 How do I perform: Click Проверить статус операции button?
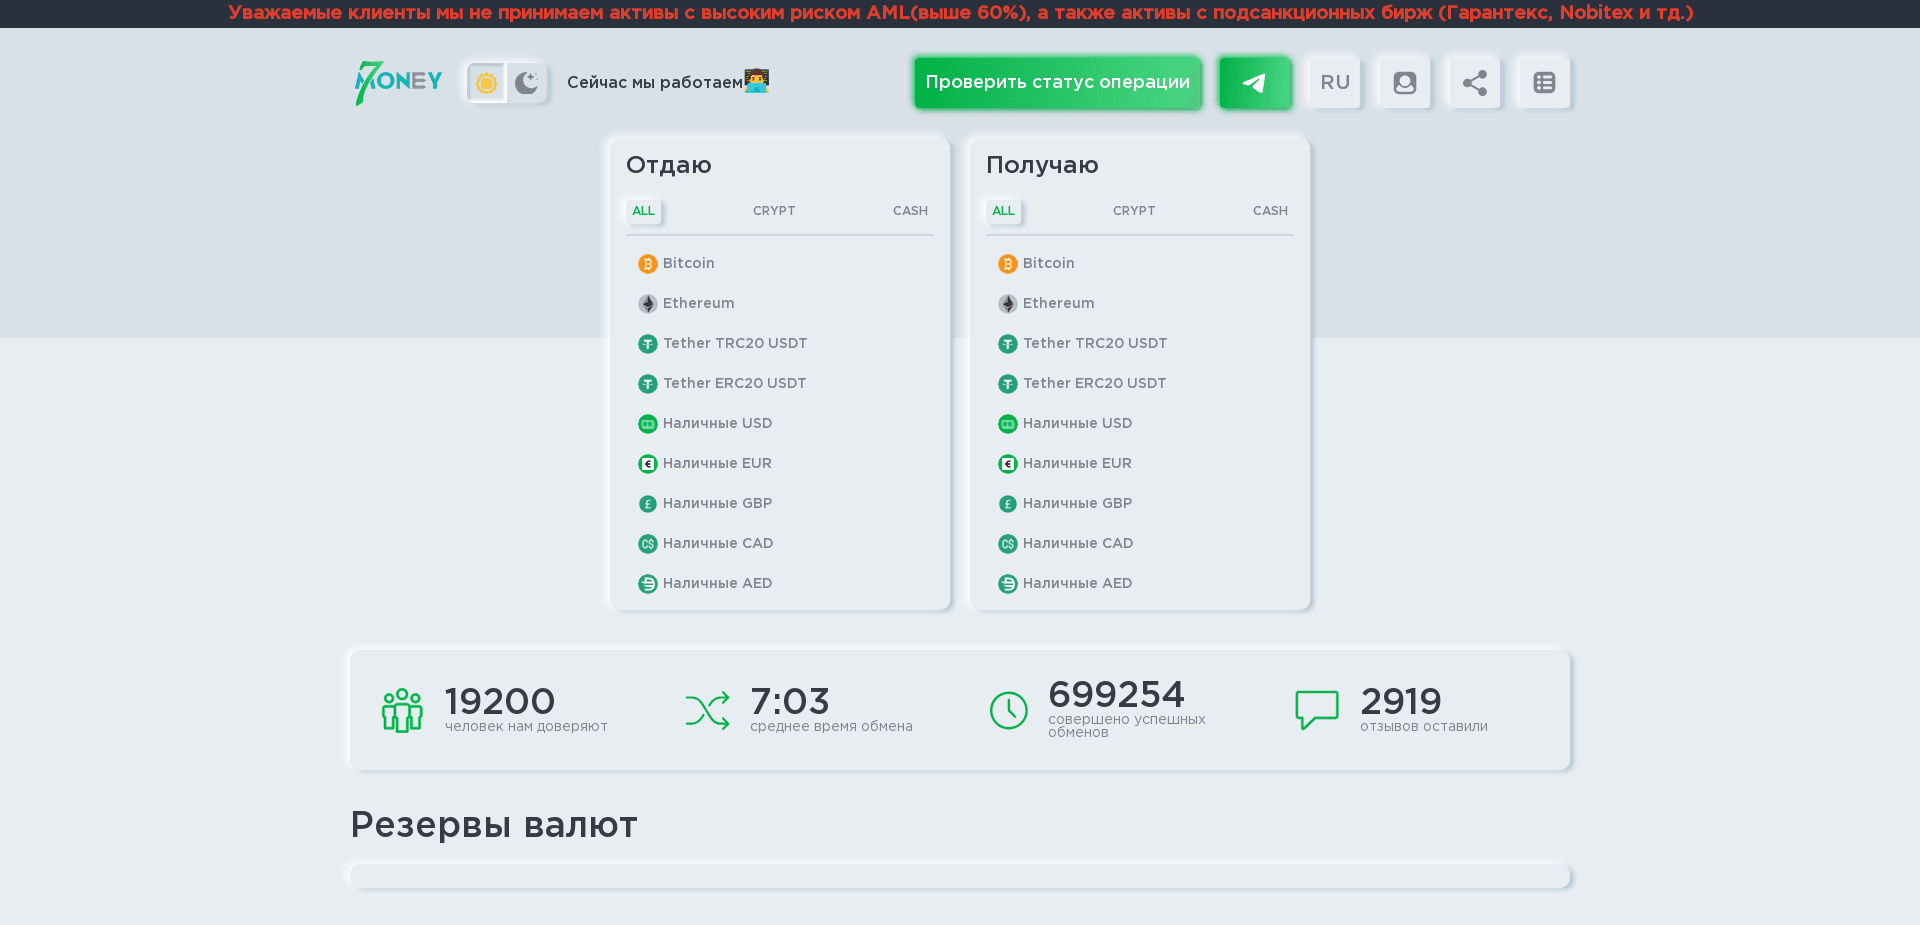1057,82
